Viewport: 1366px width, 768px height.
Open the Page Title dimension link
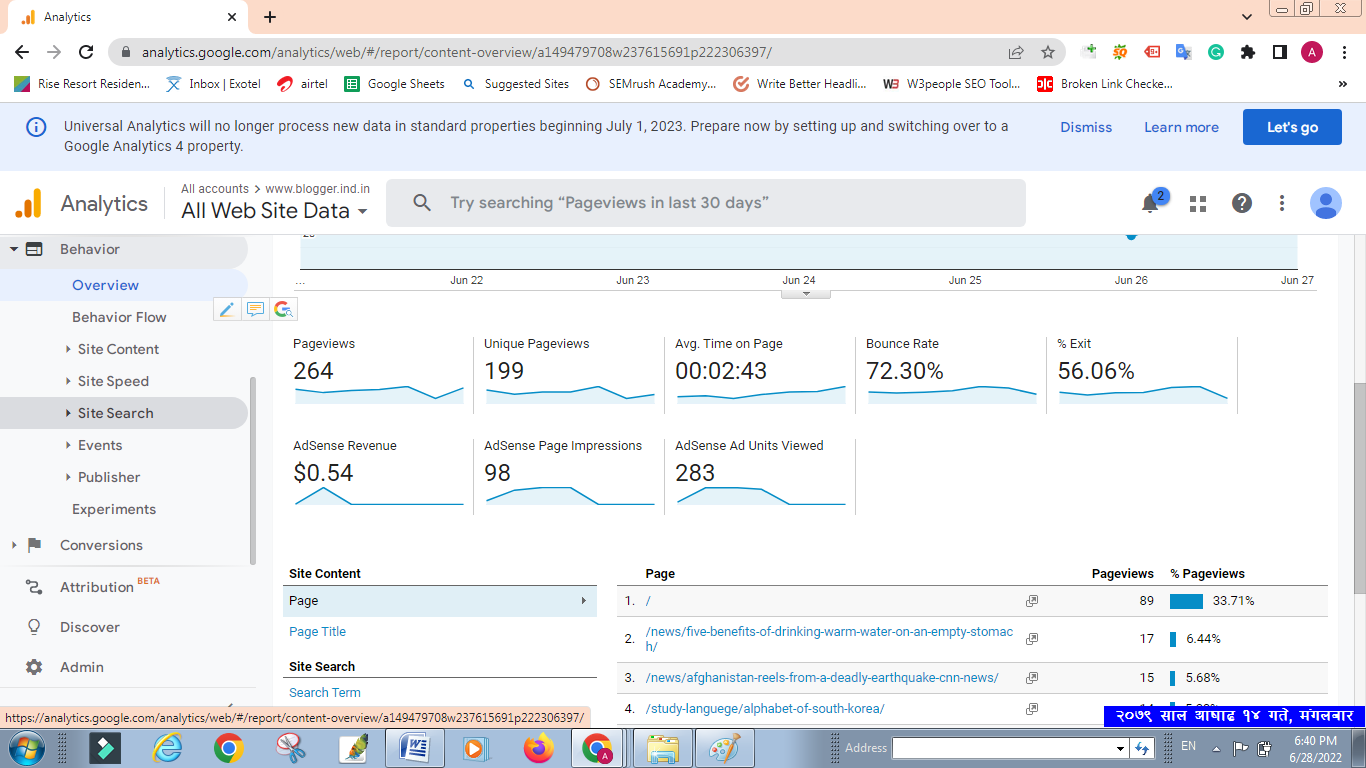point(317,632)
